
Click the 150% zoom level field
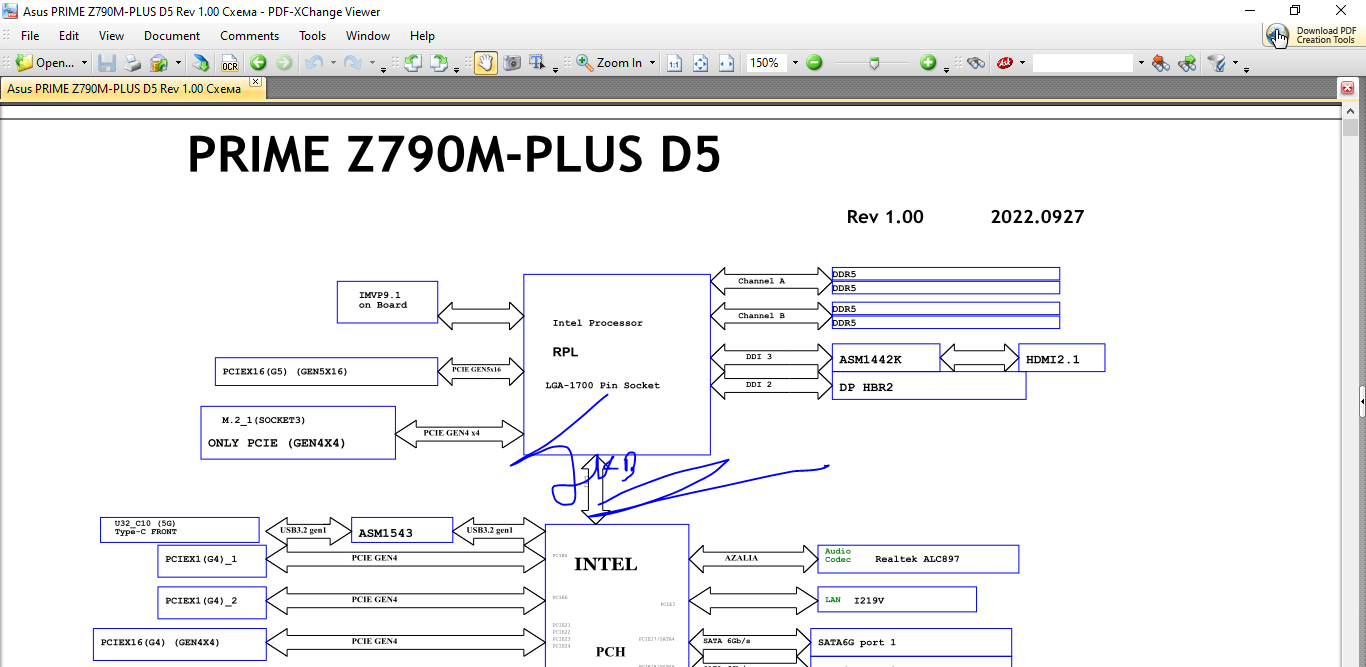766,63
